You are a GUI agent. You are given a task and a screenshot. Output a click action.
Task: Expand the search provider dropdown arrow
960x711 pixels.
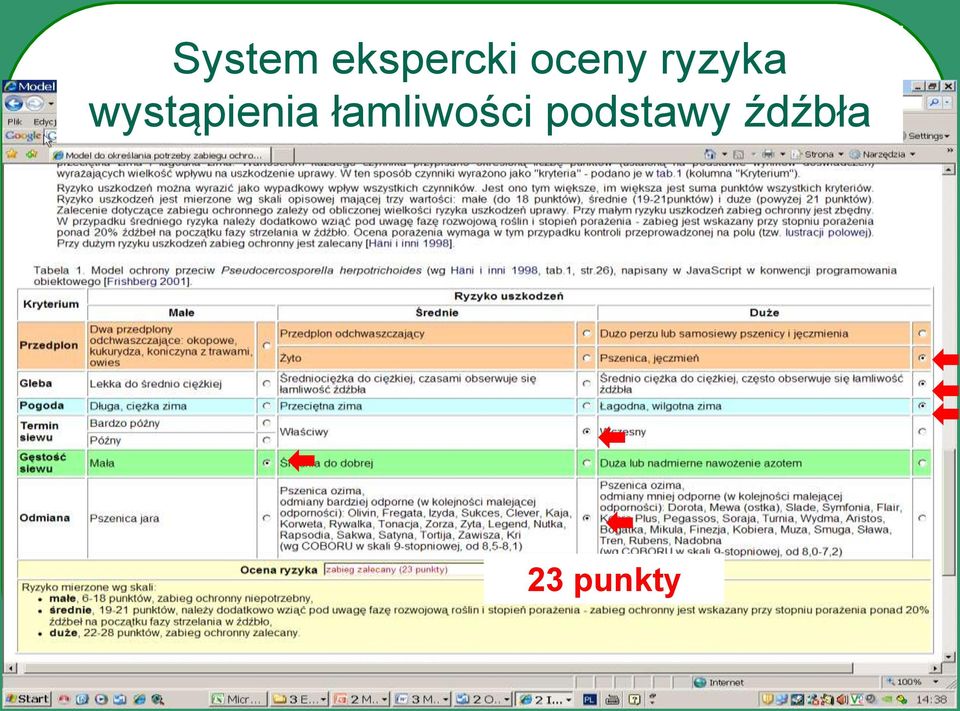pyautogui.click(x=948, y=102)
